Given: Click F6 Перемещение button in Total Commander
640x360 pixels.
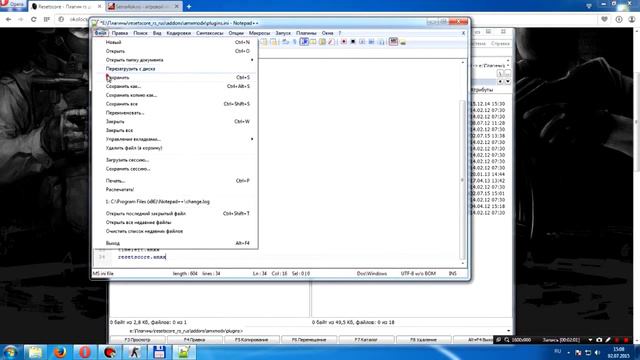Looking at the screenshot, I should coord(309,340).
